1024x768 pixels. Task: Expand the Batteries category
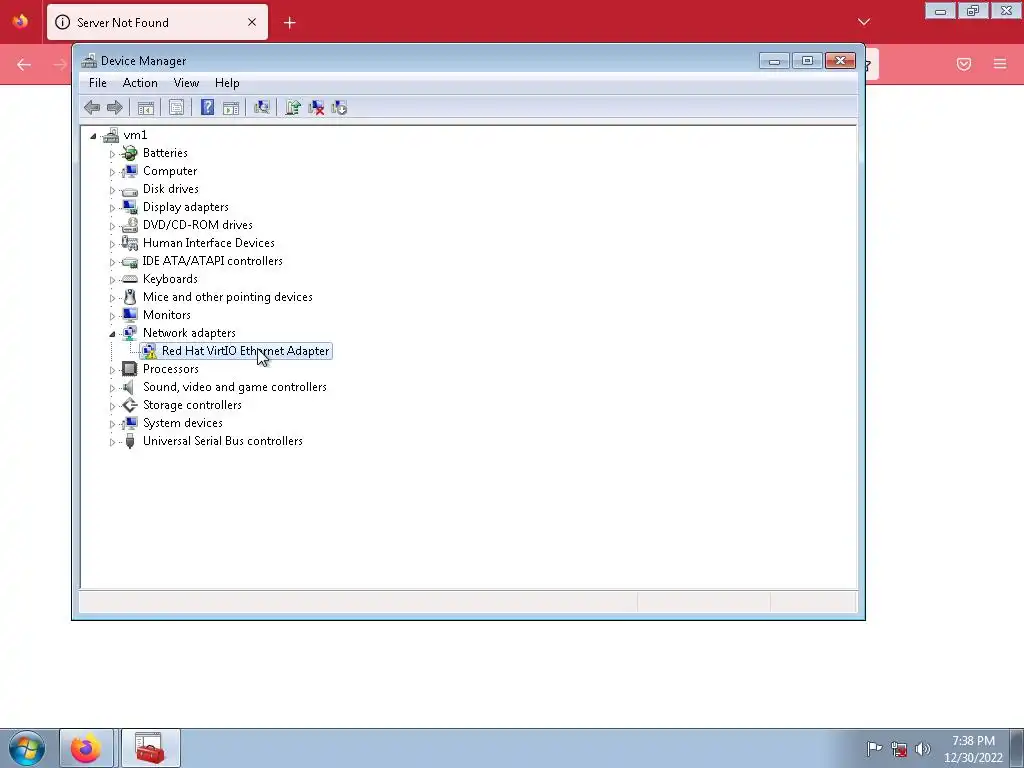(x=112, y=154)
